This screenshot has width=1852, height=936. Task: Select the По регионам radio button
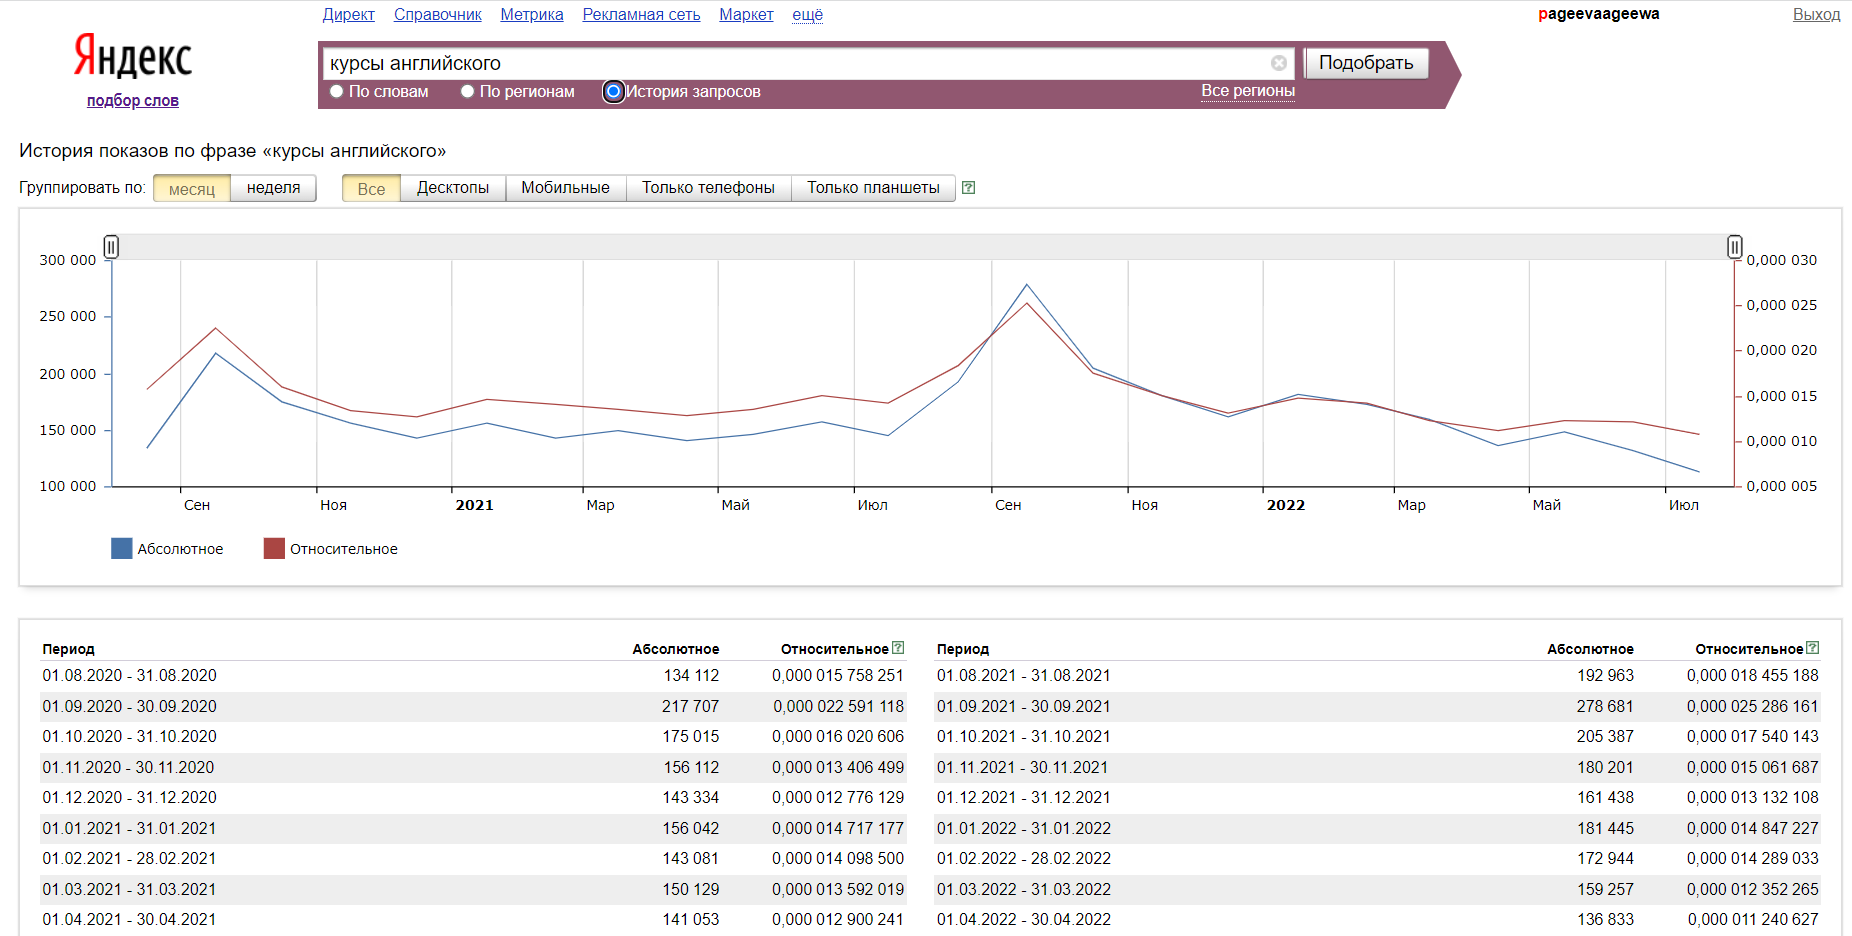[x=467, y=92]
